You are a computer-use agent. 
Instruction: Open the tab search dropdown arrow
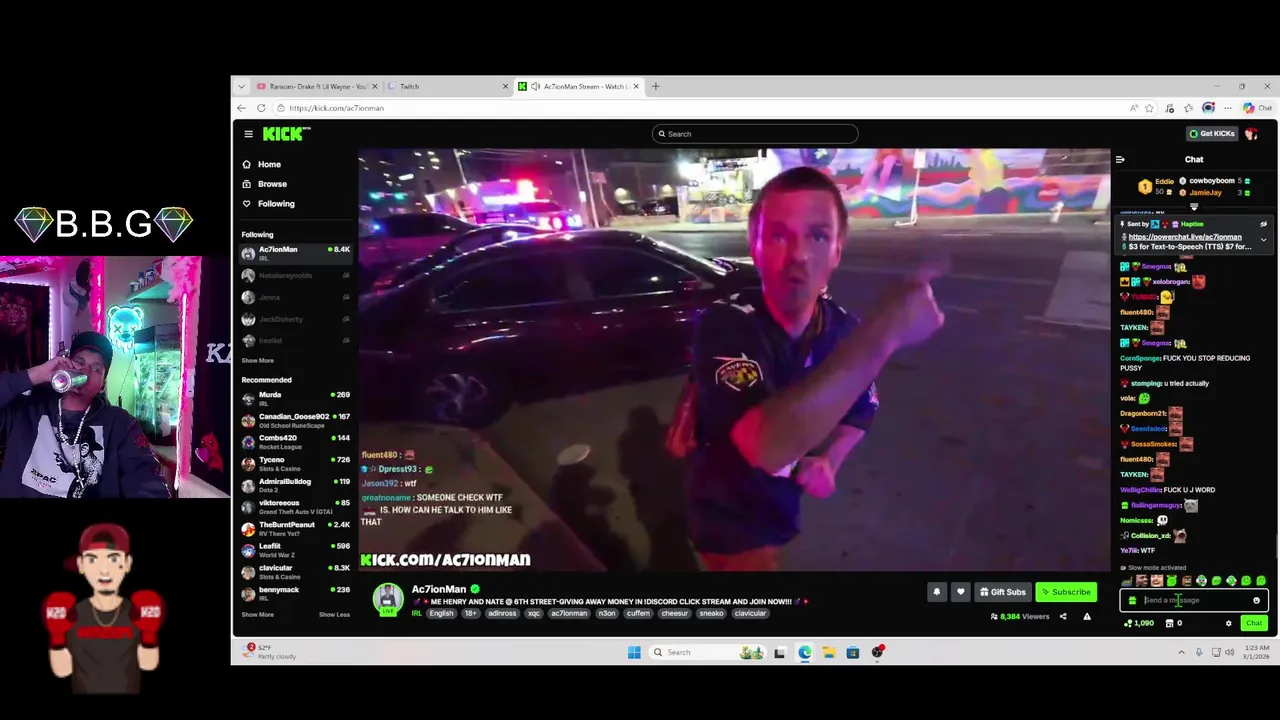pyautogui.click(x=241, y=86)
